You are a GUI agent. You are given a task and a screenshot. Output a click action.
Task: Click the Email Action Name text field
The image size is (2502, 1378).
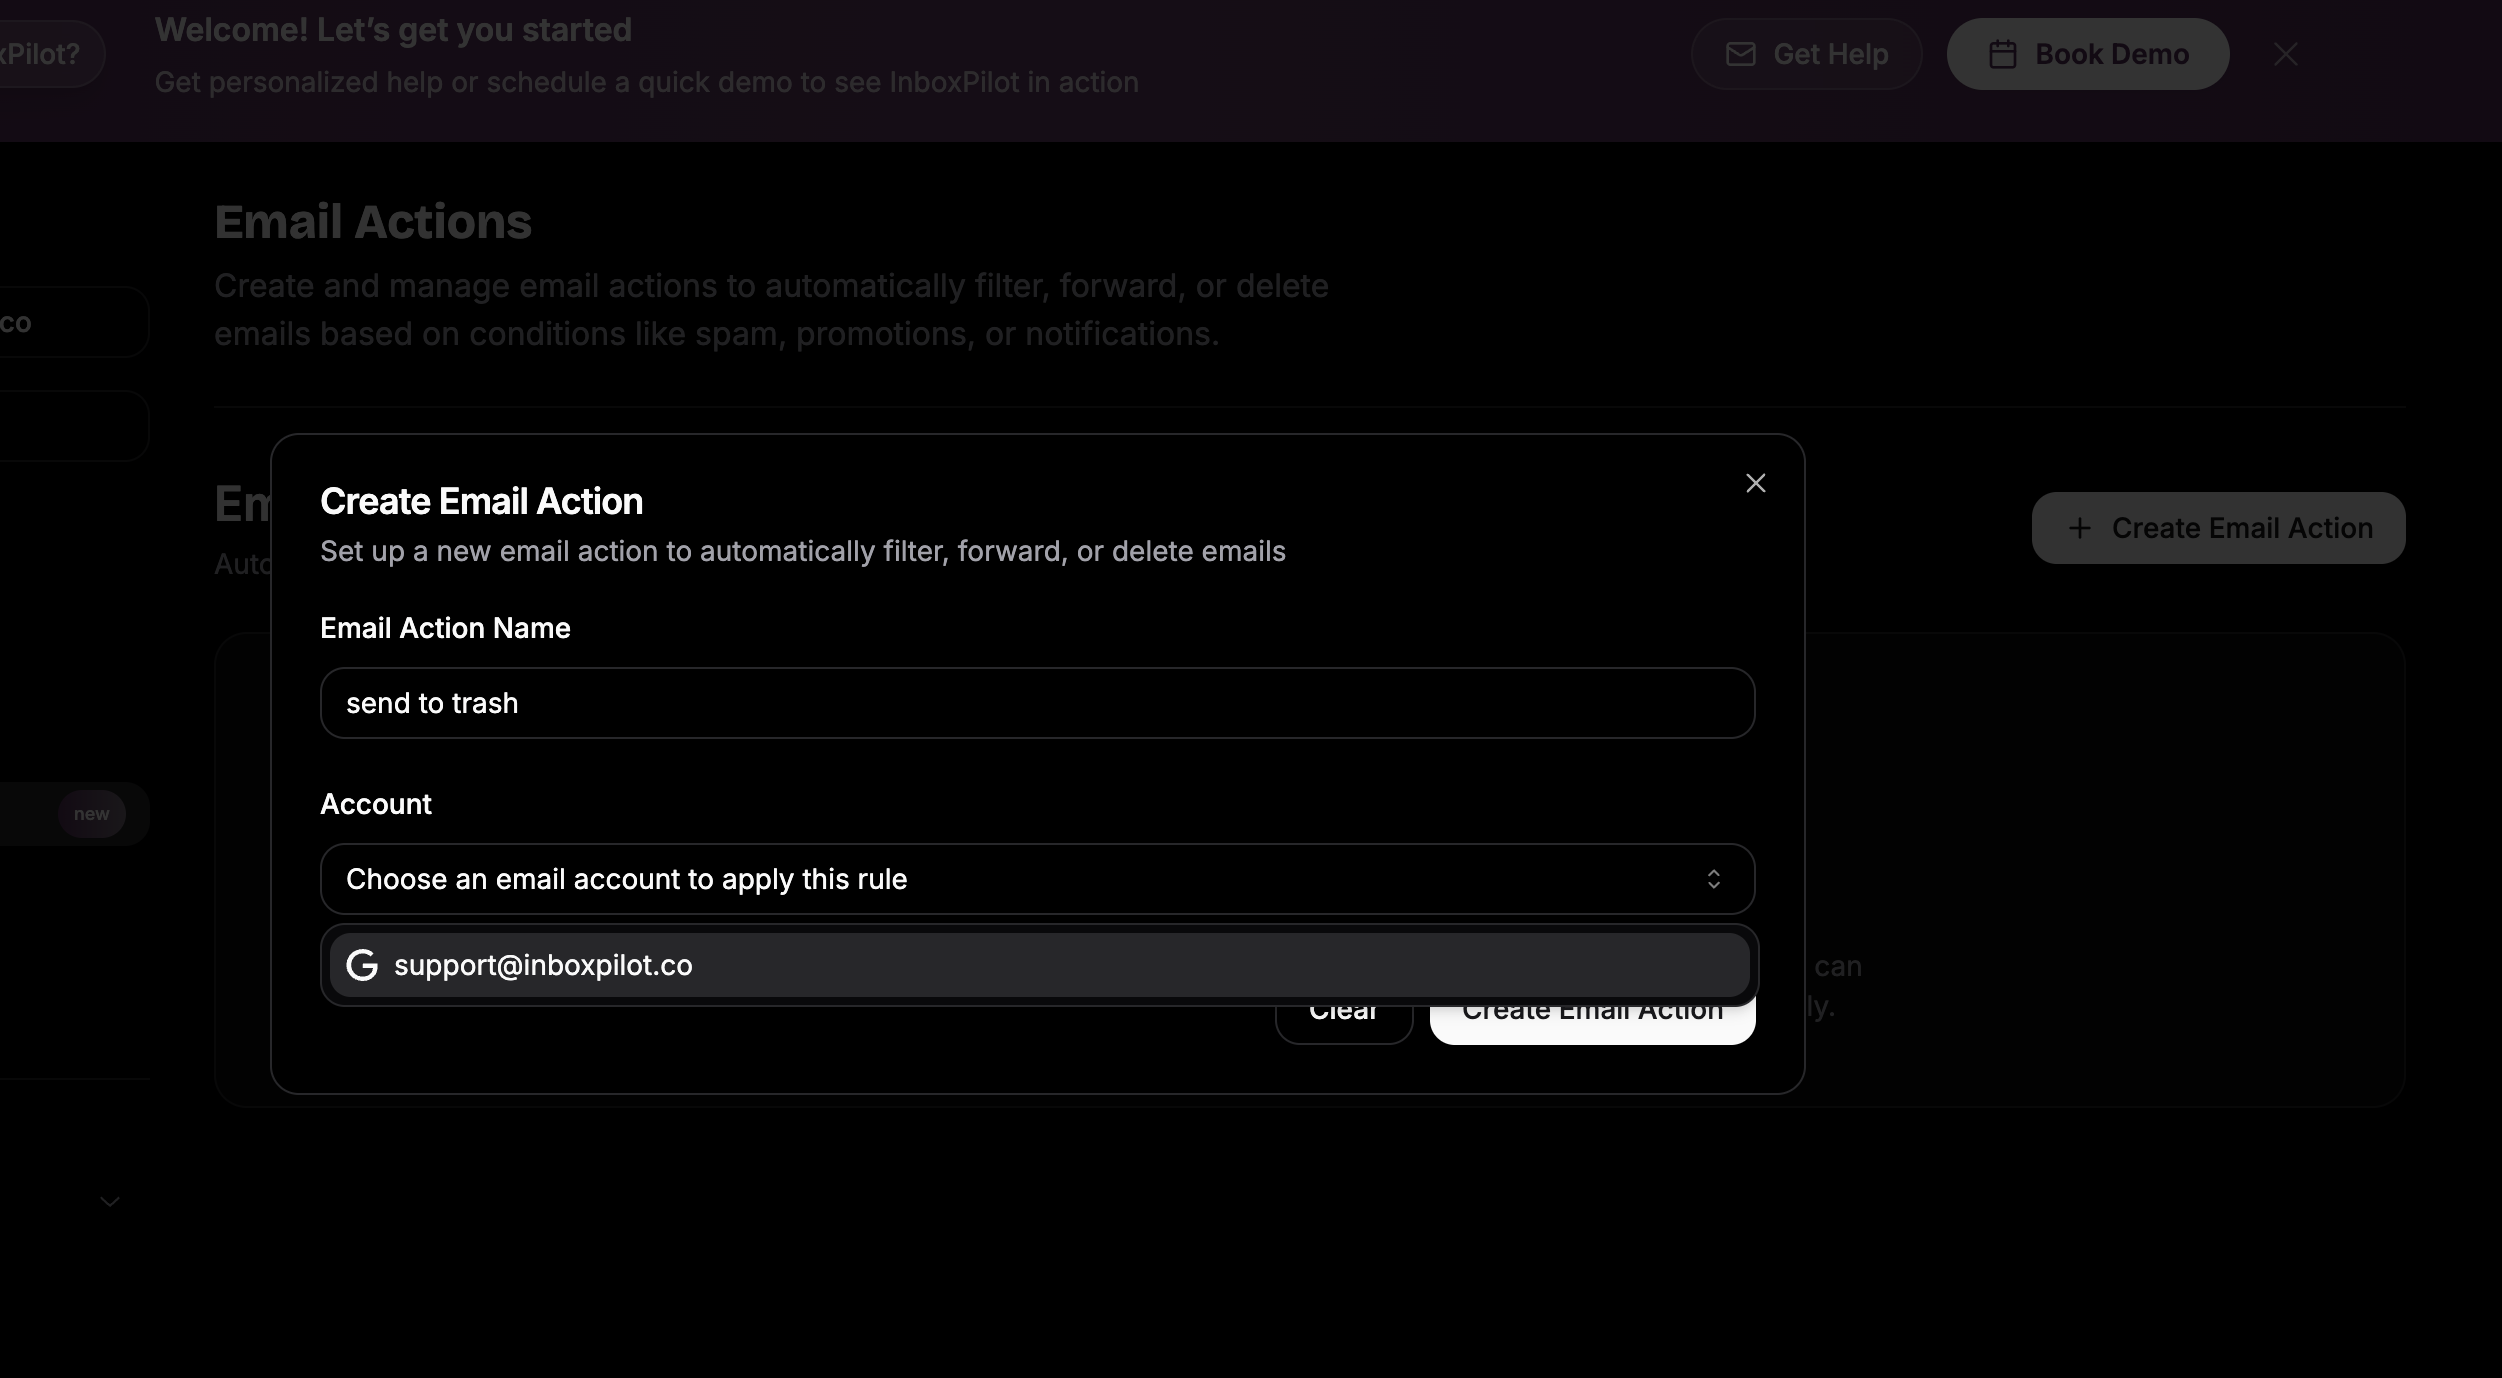tap(1037, 703)
